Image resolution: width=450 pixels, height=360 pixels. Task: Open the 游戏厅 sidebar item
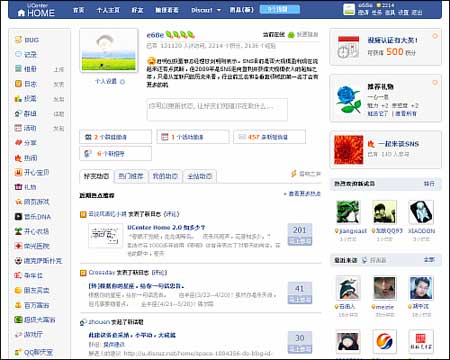(x=29, y=334)
